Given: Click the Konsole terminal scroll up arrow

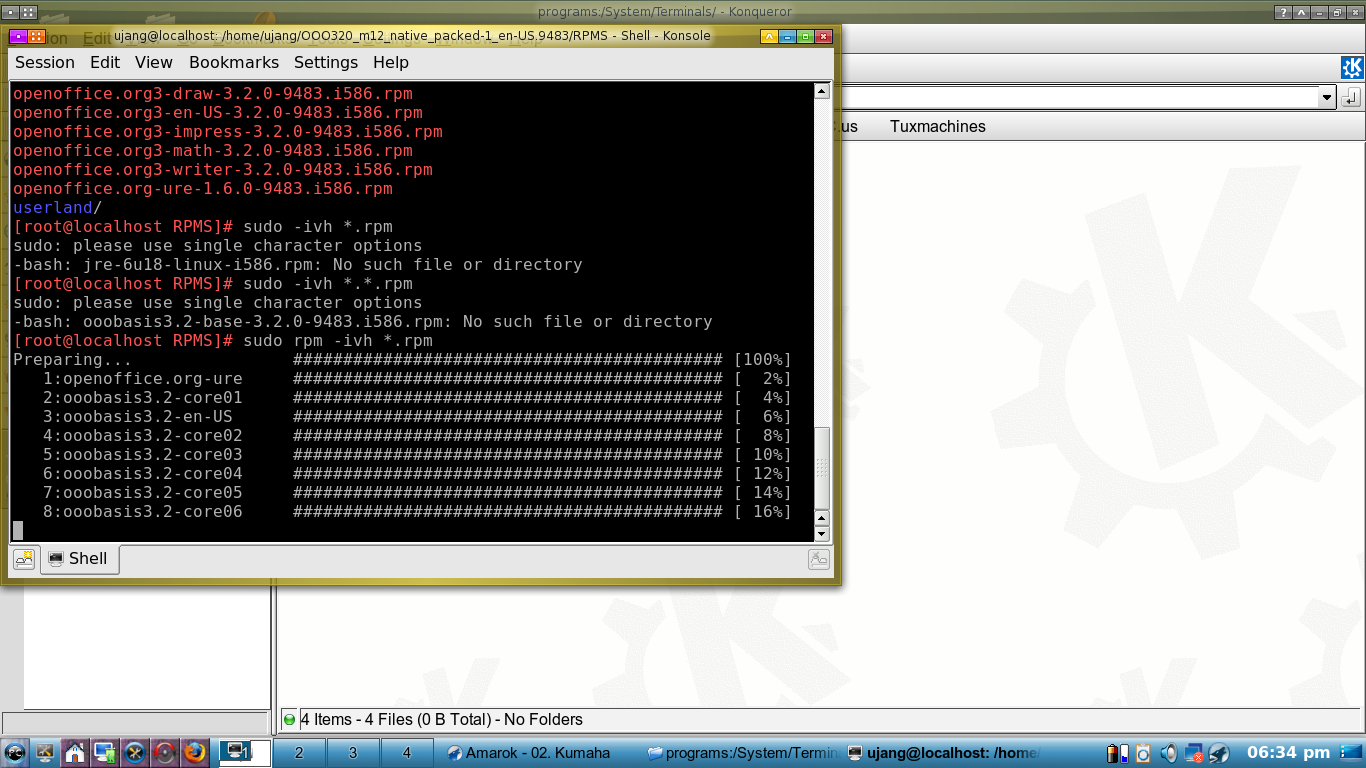Looking at the screenshot, I should pos(822,91).
